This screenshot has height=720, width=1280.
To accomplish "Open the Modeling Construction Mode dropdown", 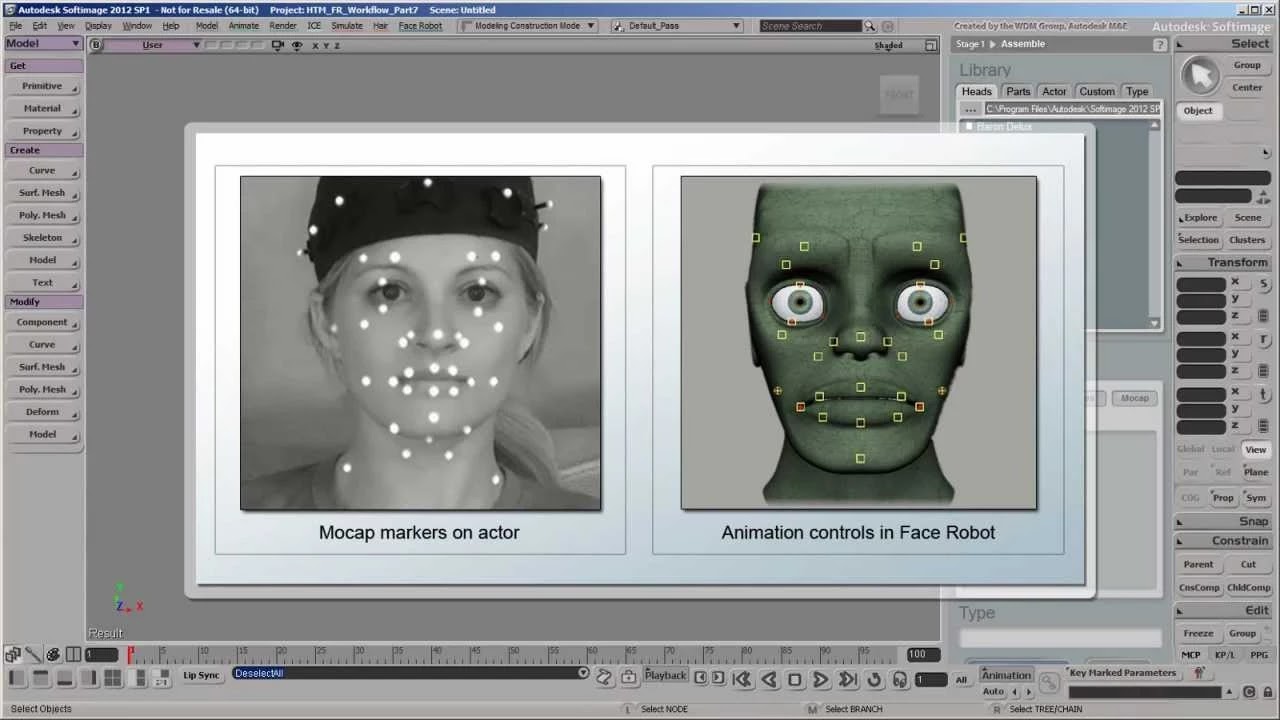I will pyautogui.click(x=528, y=26).
